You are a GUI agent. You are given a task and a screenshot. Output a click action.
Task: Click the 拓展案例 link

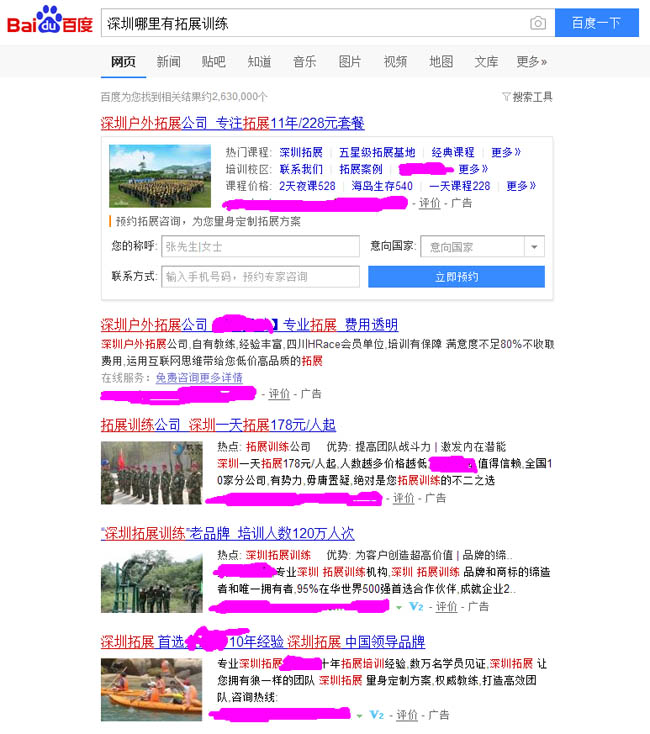361,169
